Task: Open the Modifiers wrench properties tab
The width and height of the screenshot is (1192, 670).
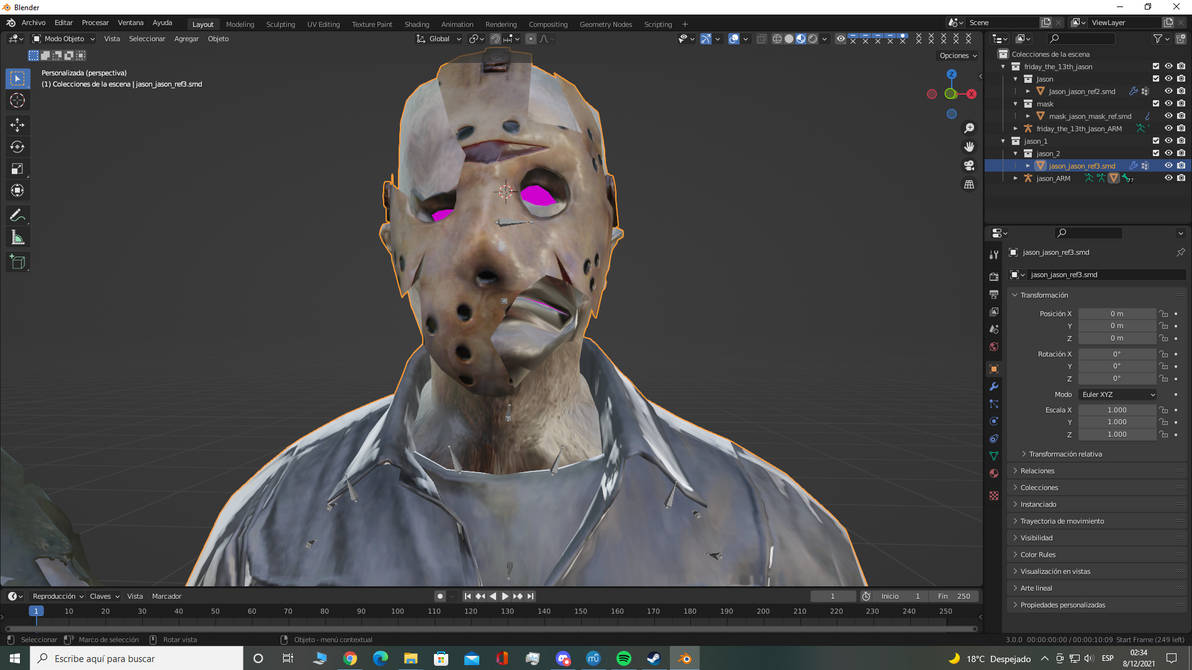Action: (994, 387)
